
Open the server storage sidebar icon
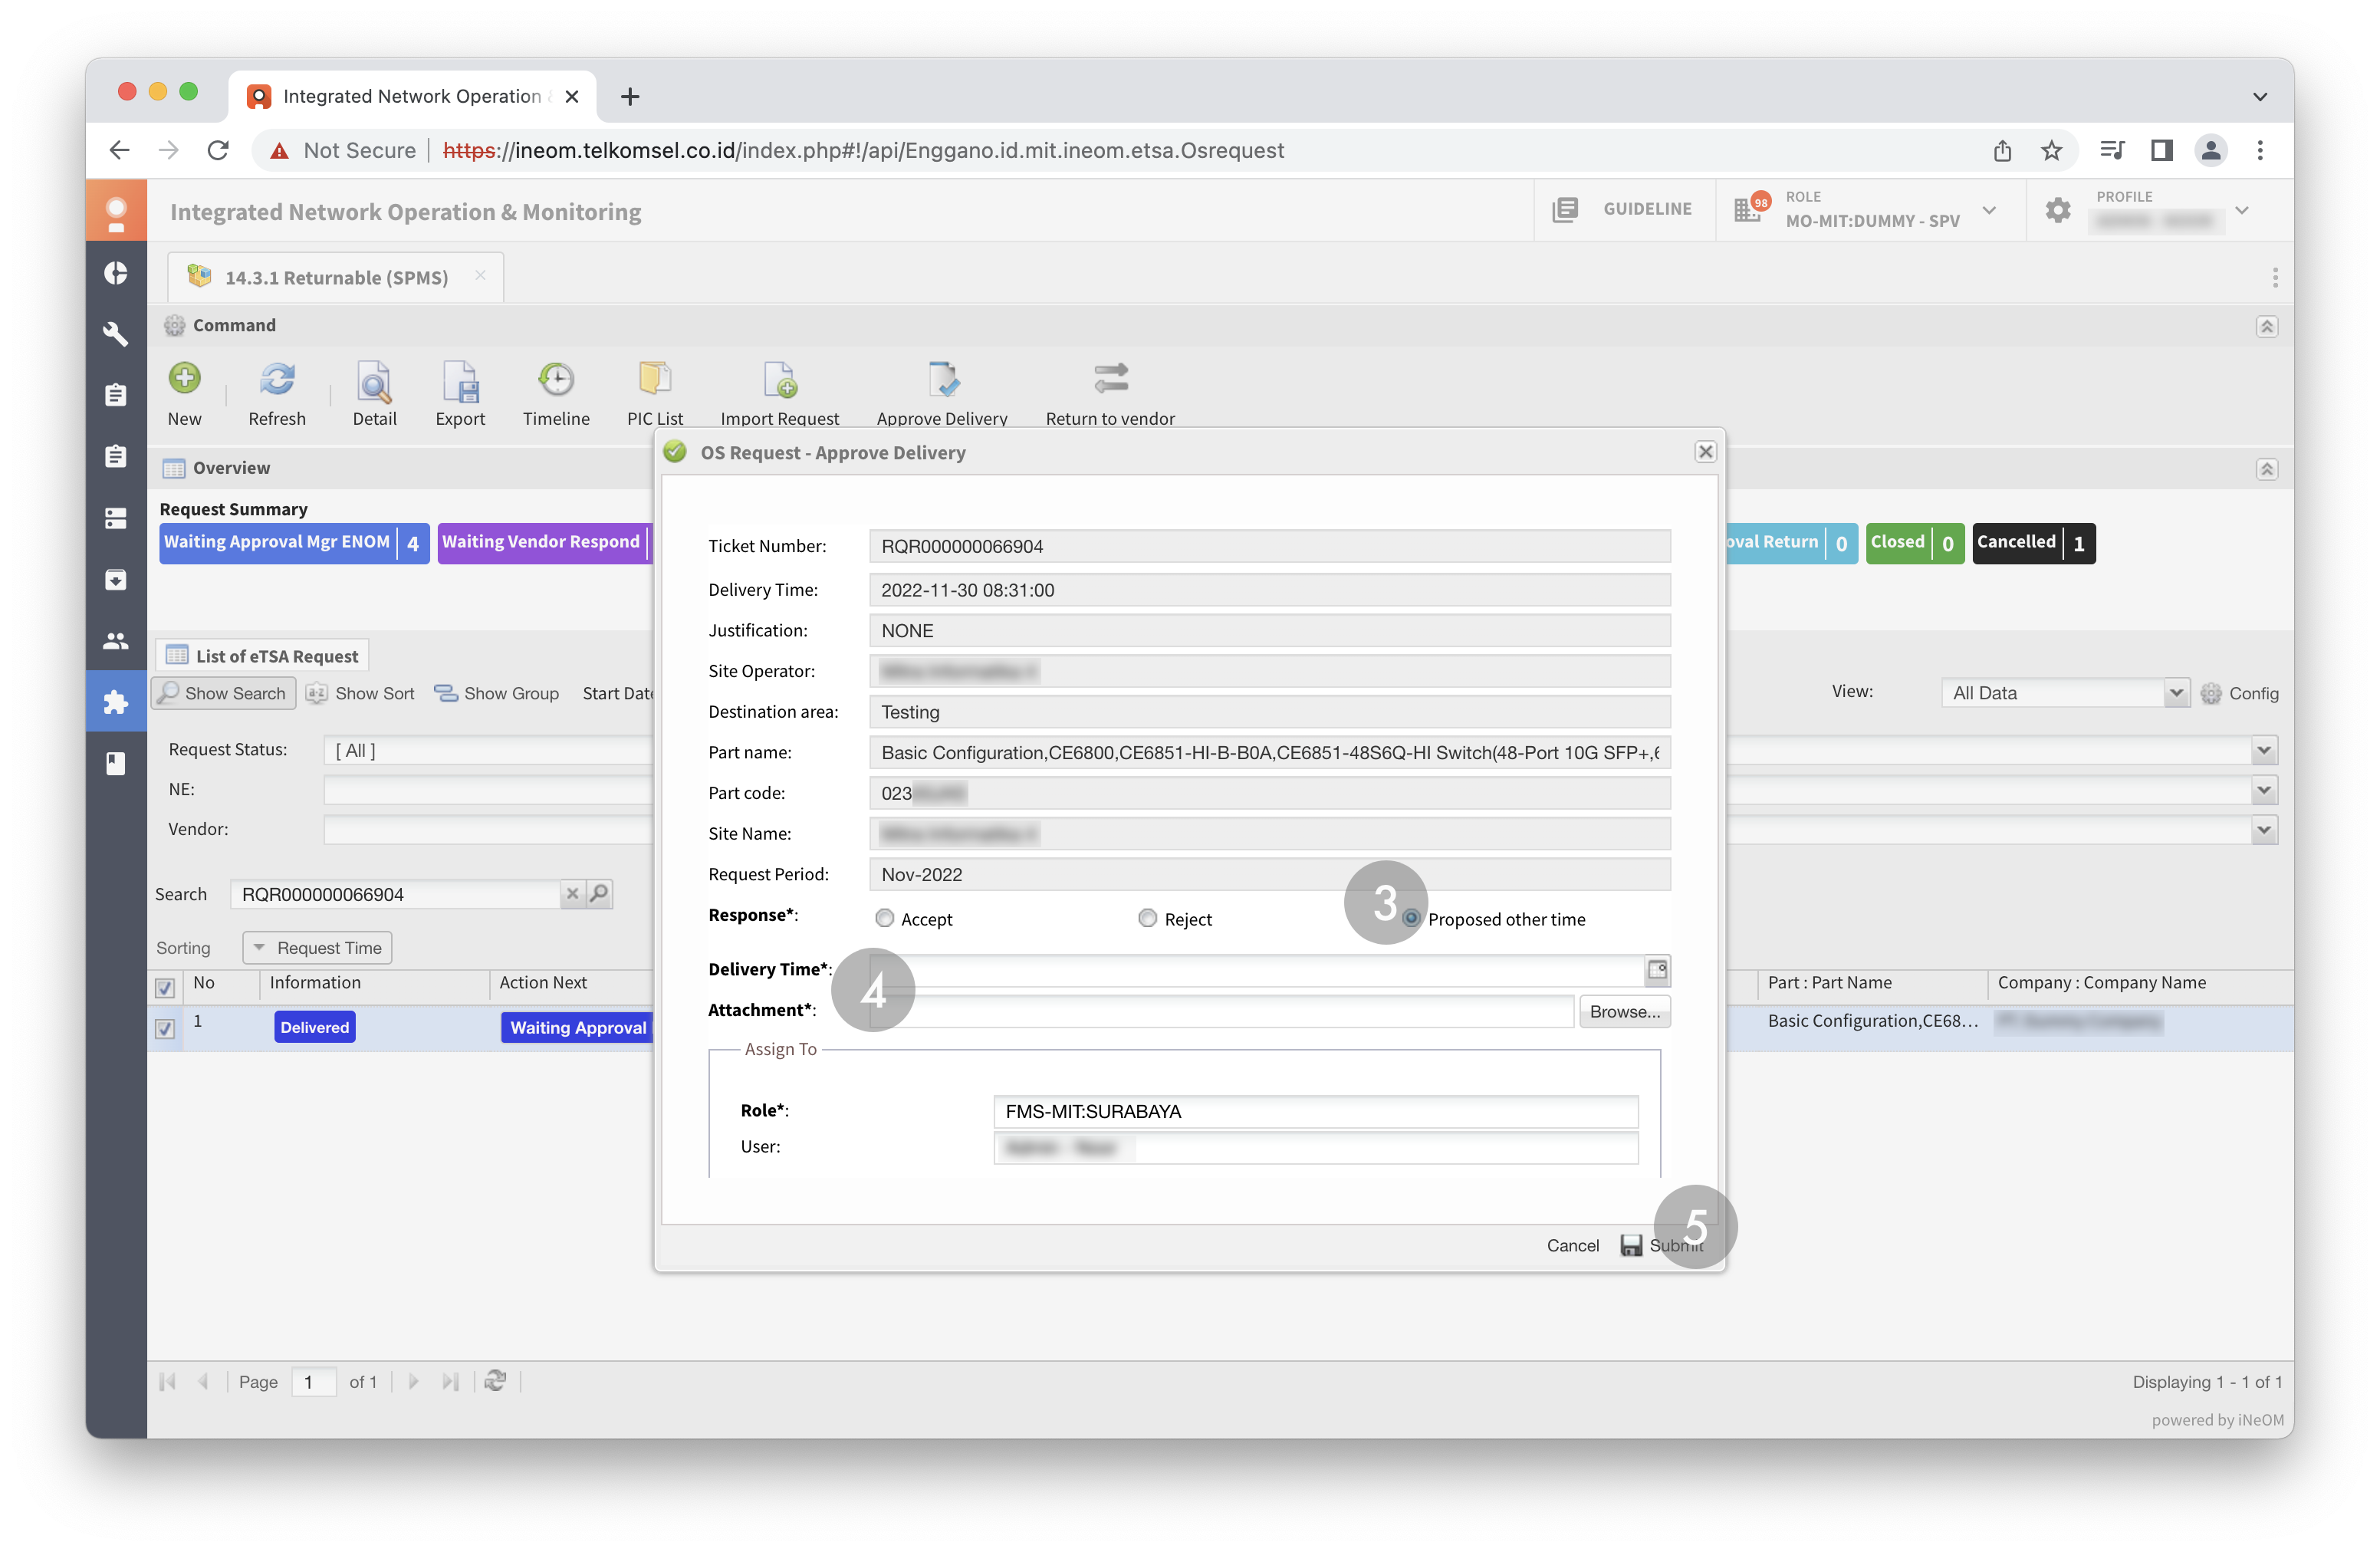116,518
